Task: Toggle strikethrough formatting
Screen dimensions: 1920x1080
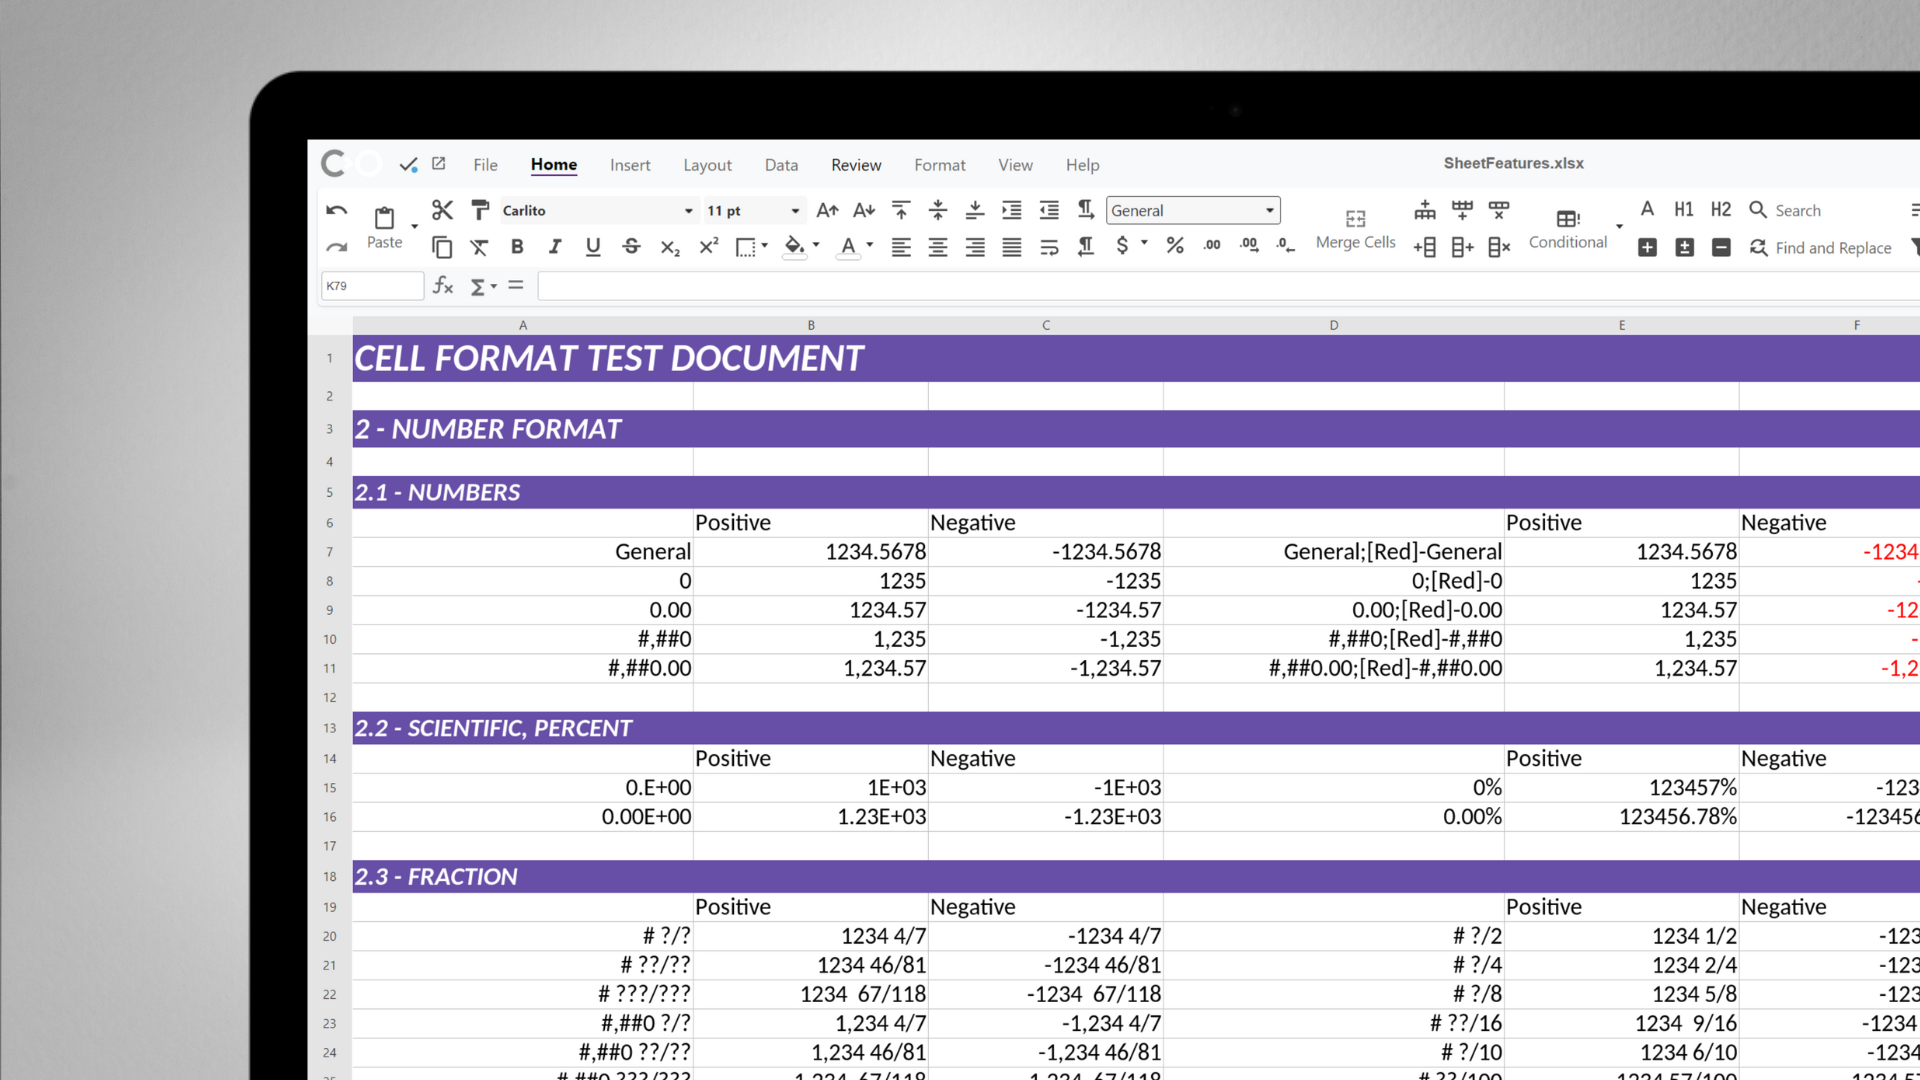Action: (631, 247)
